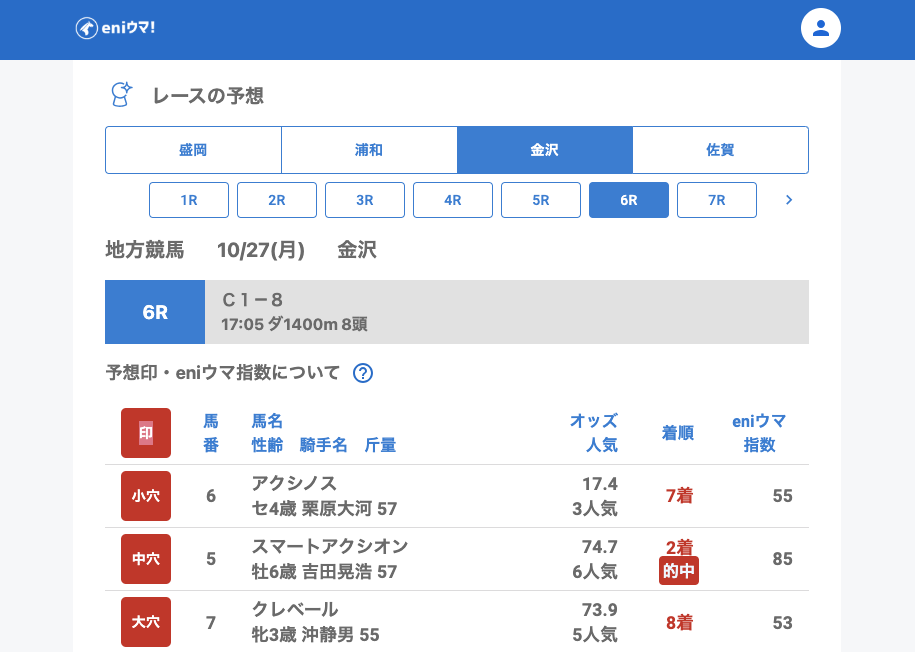The image size is (915, 652).
Task: Click the red 印 header badge
Action: (146, 433)
